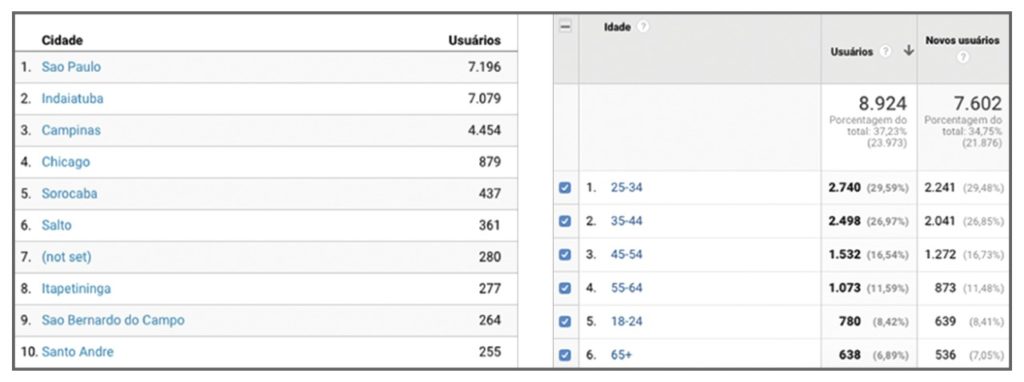Image resolution: width=1024 pixels, height=382 pixels.
Task: Toggle the 55-64 age row checkbox
Action: pyautogui.click(x=566, y=288)
